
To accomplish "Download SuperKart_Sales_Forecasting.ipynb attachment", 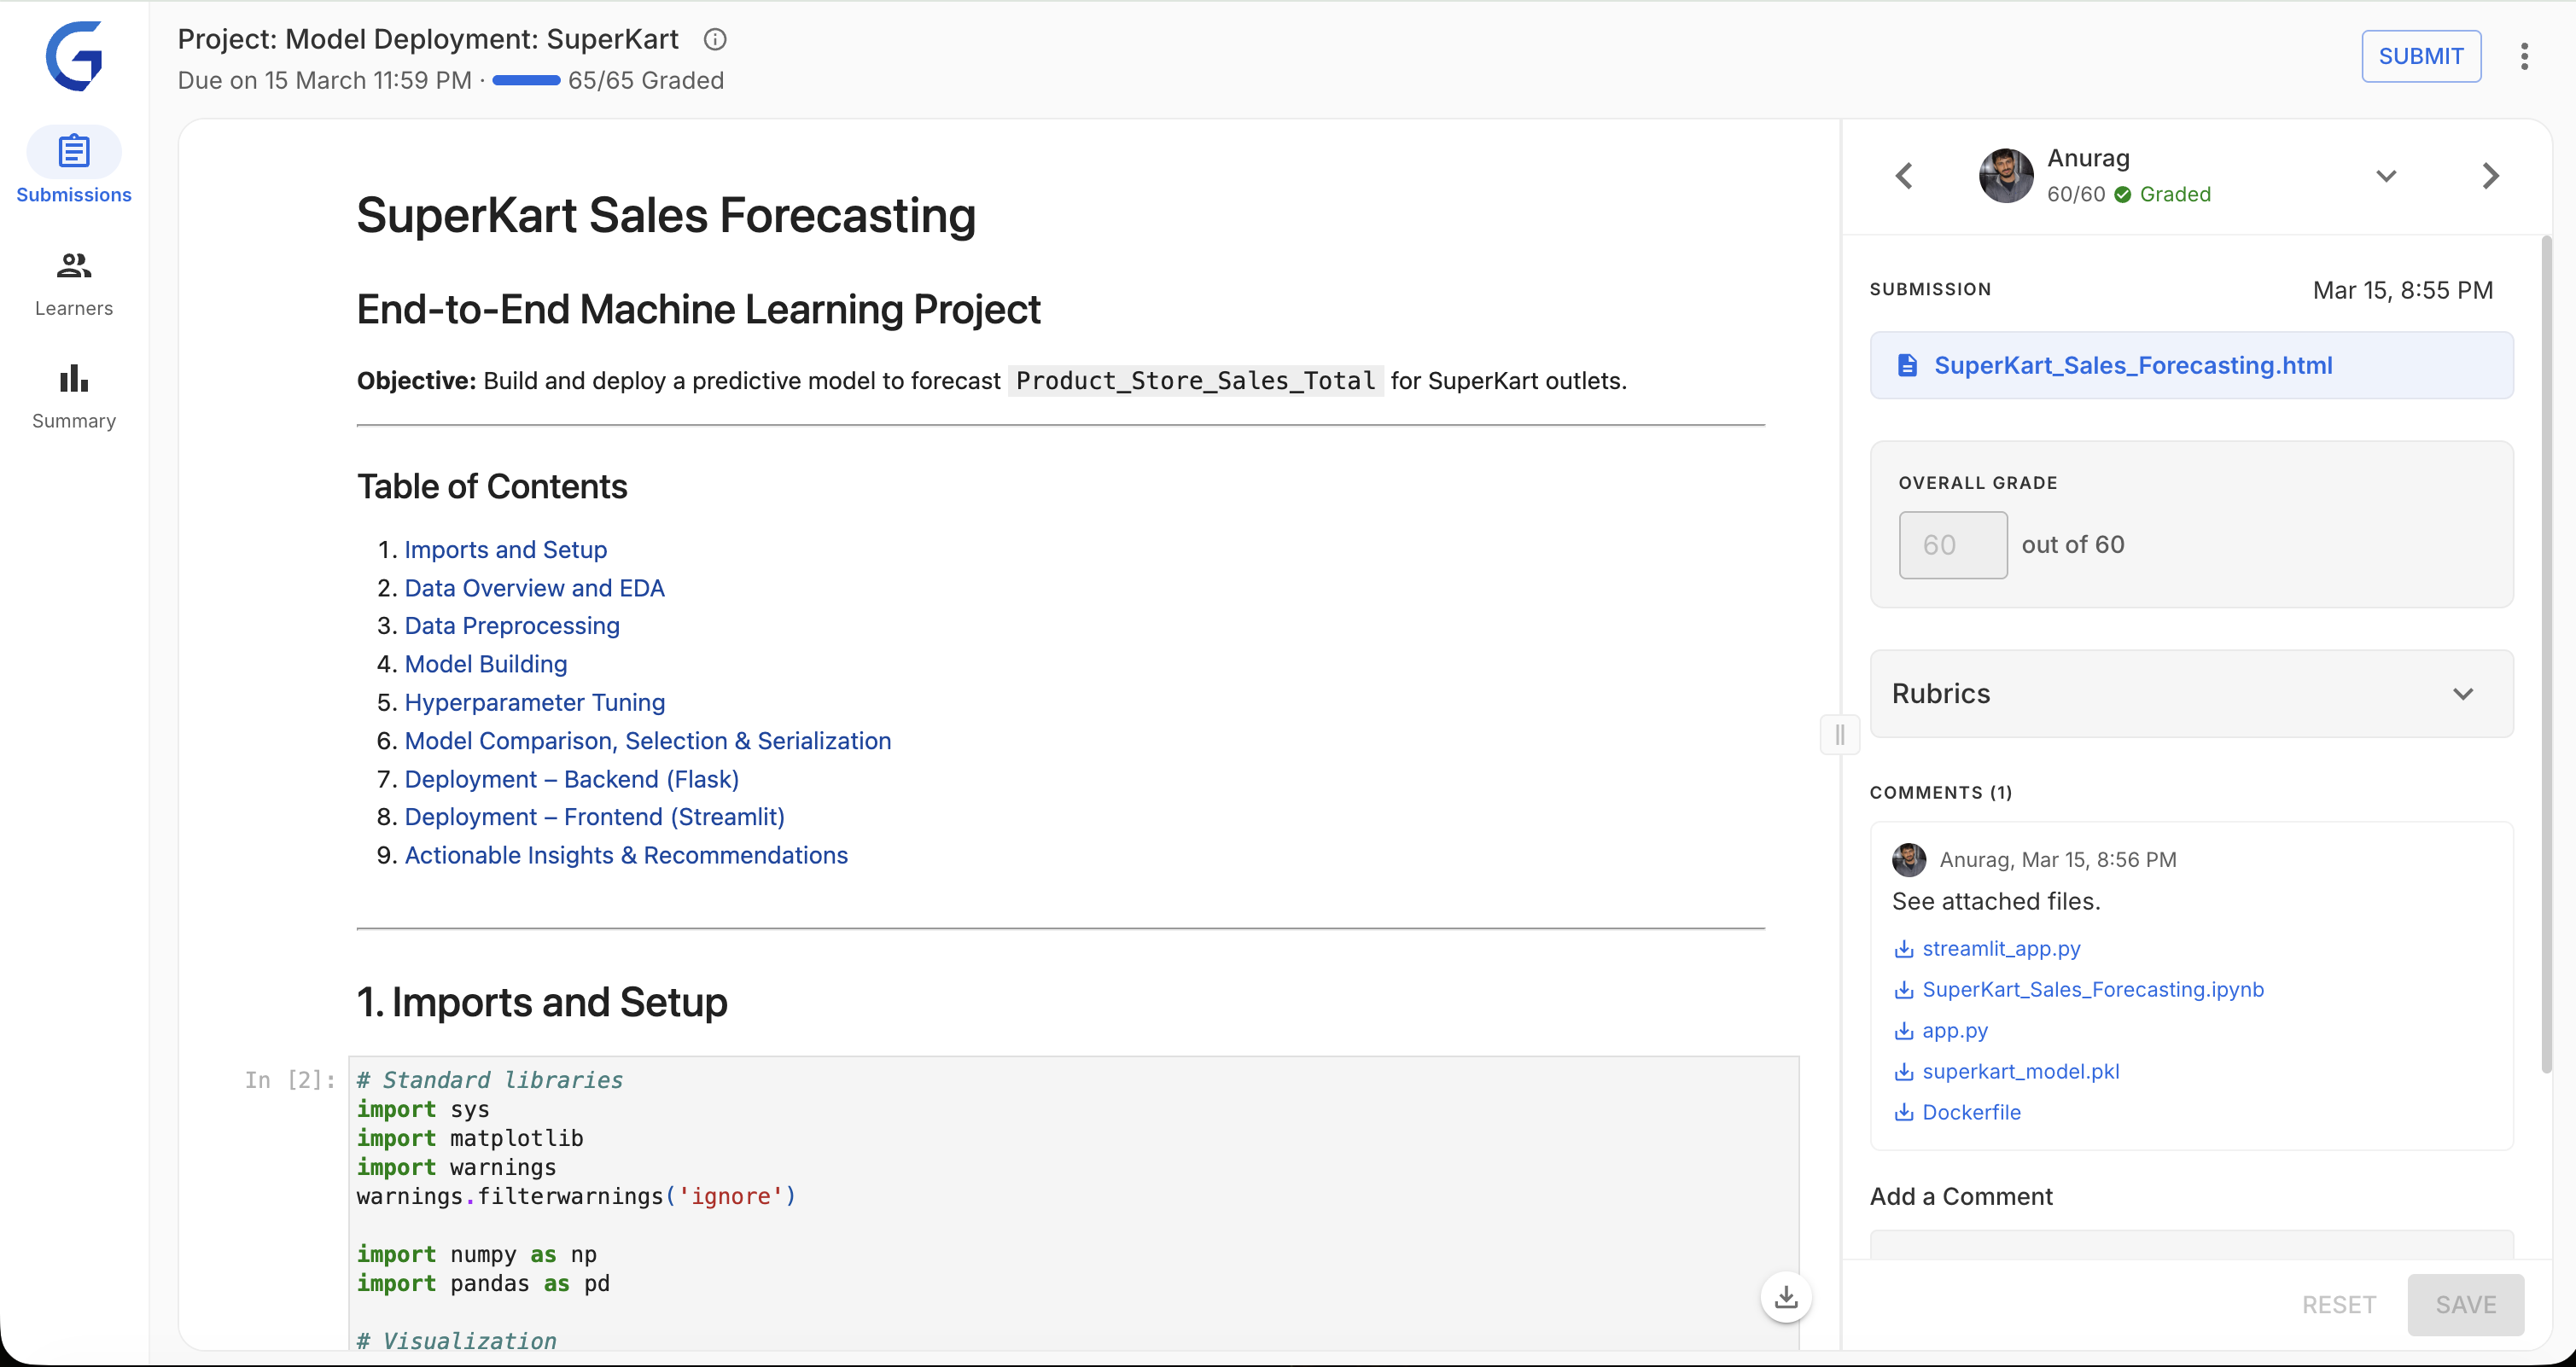I will (x=2092, y=989).
